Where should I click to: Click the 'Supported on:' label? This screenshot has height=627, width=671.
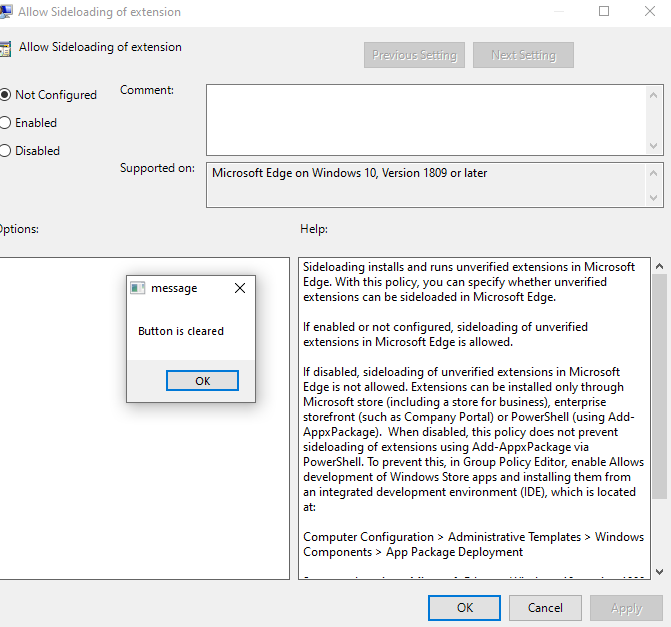(x=157, y=168)
